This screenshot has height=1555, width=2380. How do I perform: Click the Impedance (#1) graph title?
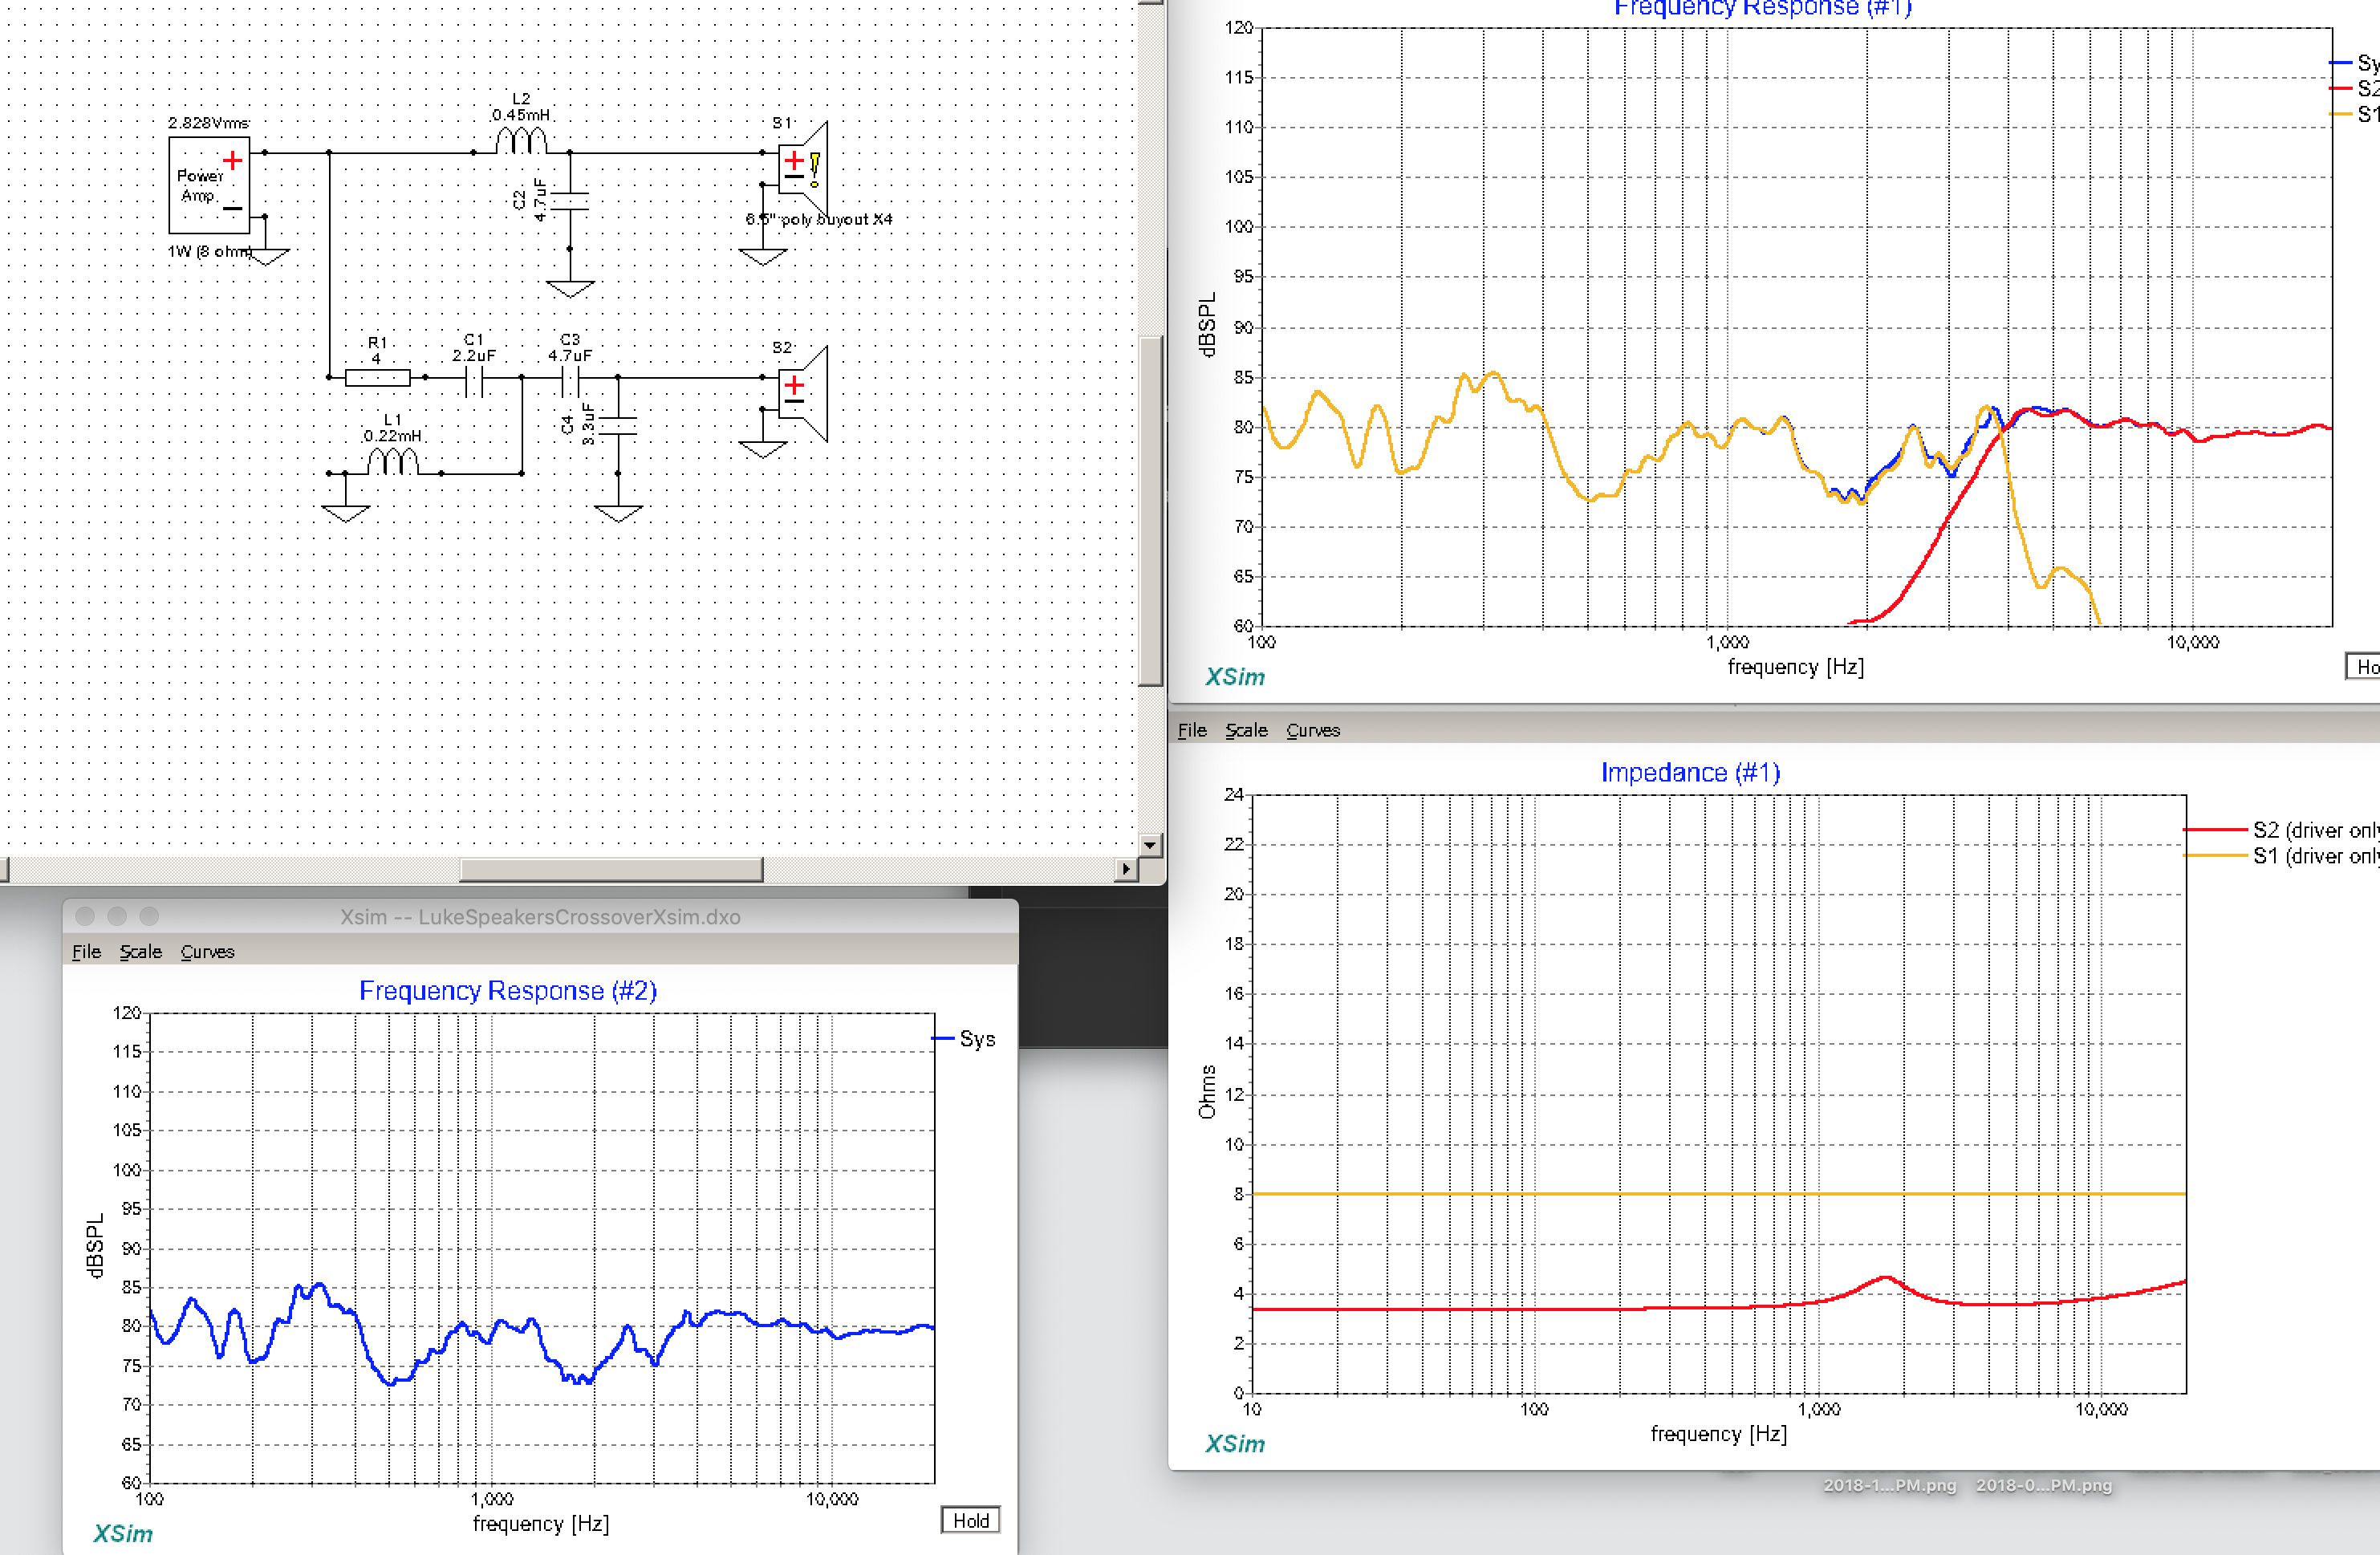[x=1690, y=772]
